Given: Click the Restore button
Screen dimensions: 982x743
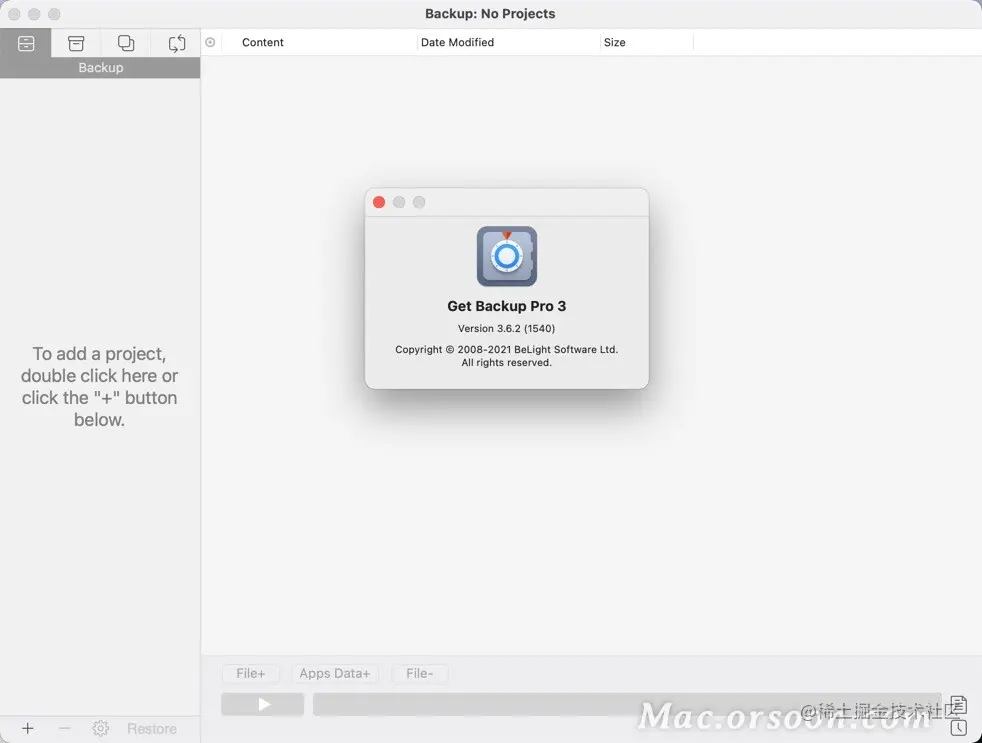Looking at the screenshot, I should (x=152, y=729).
